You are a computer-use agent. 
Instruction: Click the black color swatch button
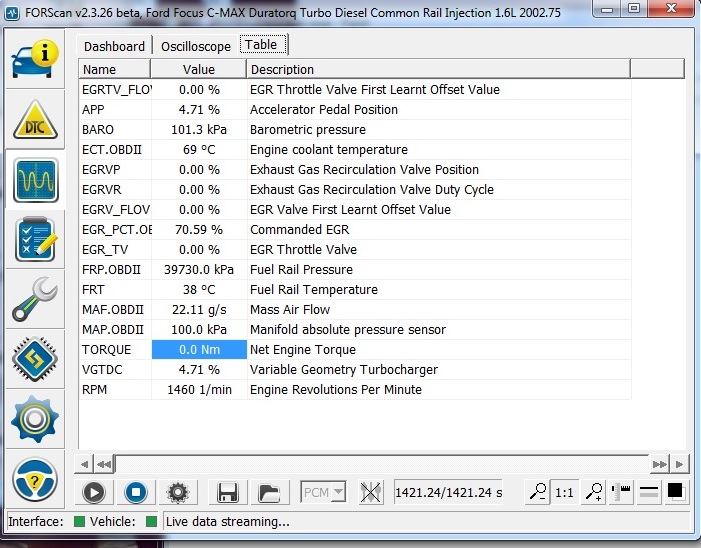pyautogui.click(x=675, y=492)
